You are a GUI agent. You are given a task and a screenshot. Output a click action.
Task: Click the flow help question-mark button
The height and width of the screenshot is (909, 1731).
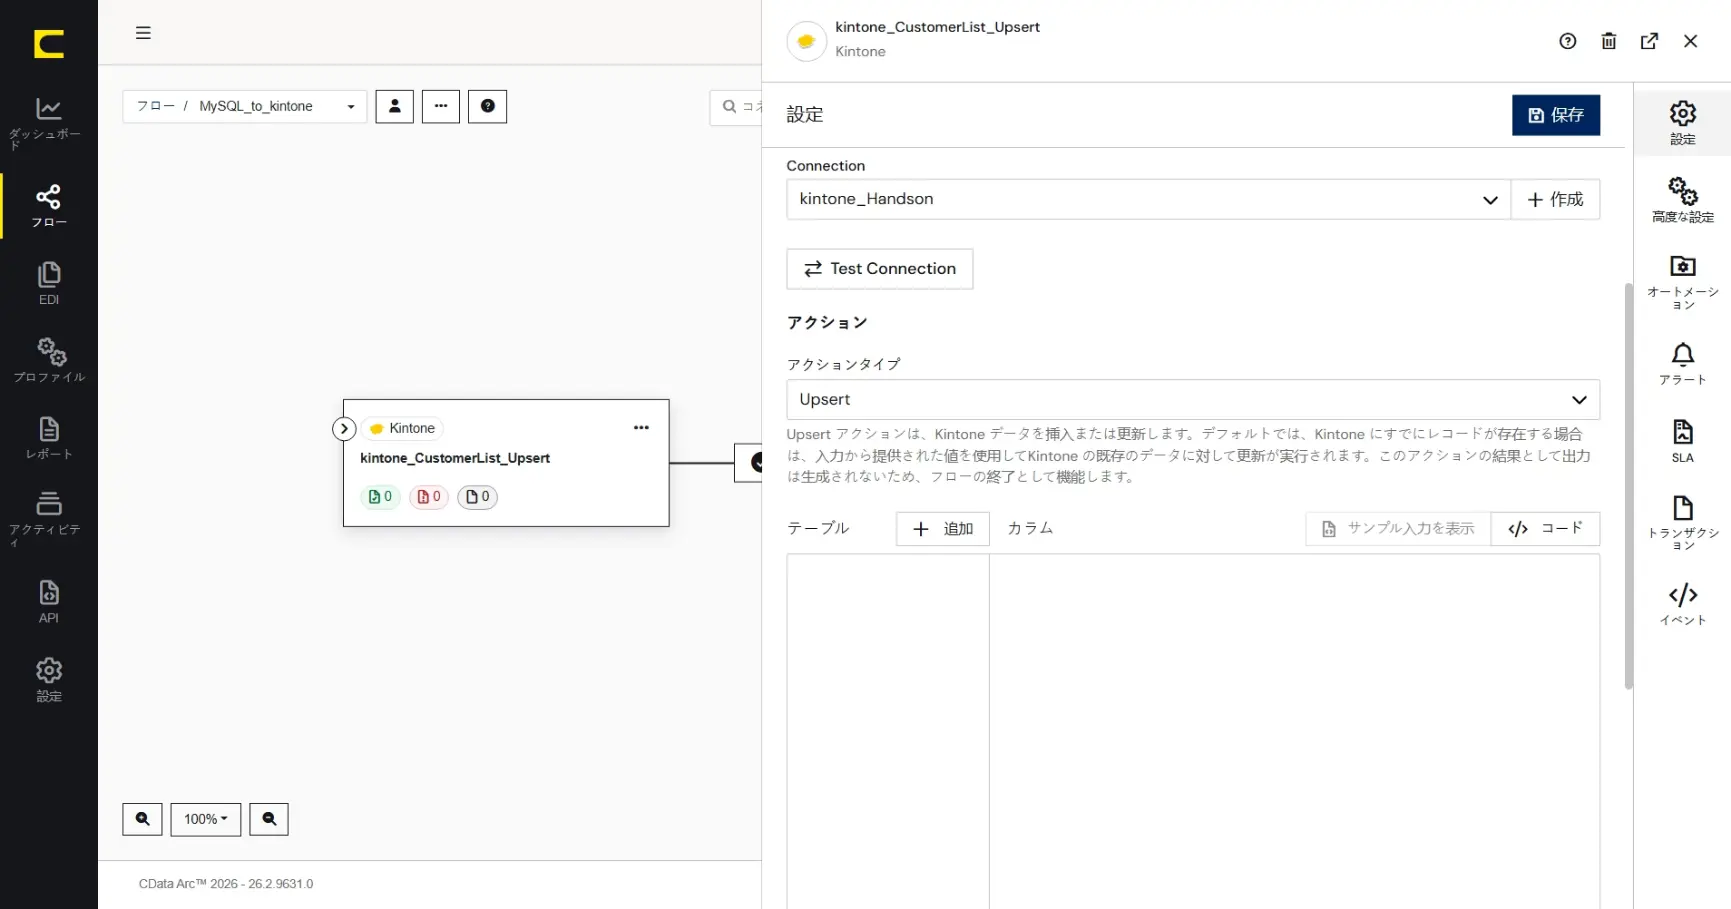(488, 106)
